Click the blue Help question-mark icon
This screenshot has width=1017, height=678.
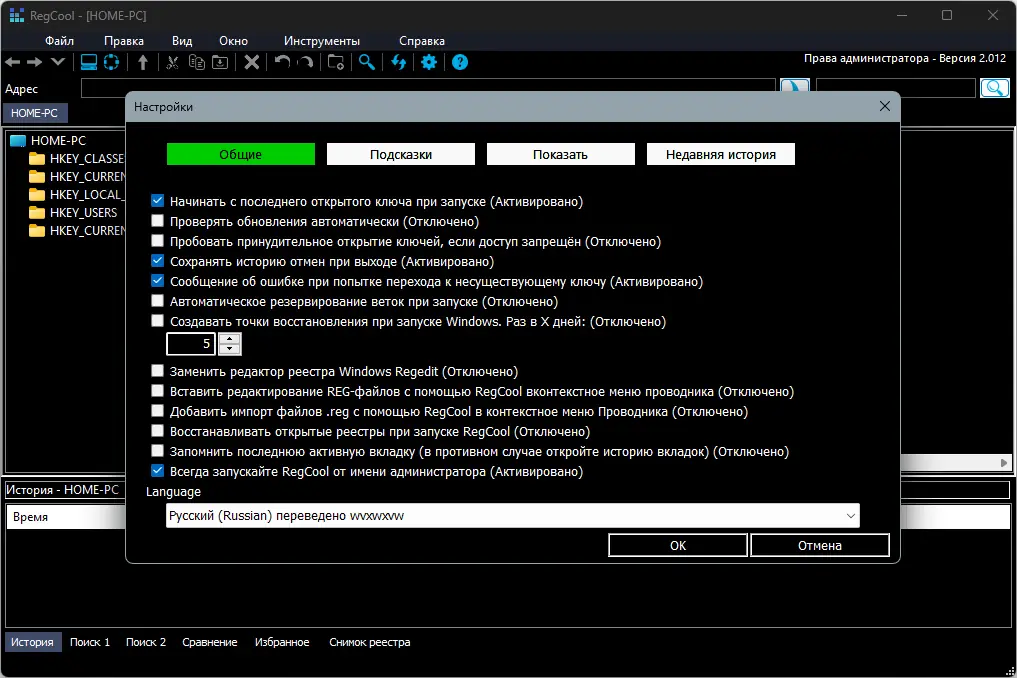(x=460, y=62)
